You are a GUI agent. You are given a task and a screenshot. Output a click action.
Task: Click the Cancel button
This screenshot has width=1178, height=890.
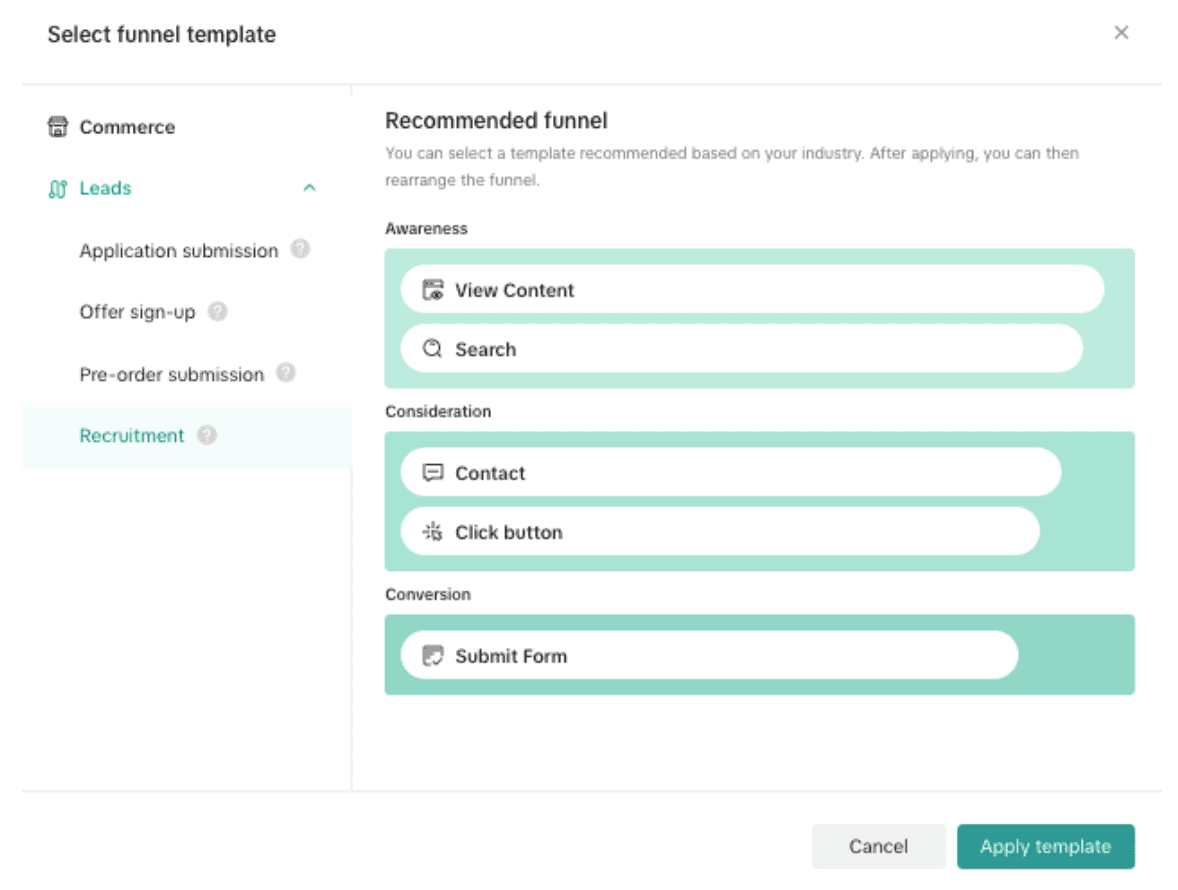pyautogui.click(x=878, y=846)
